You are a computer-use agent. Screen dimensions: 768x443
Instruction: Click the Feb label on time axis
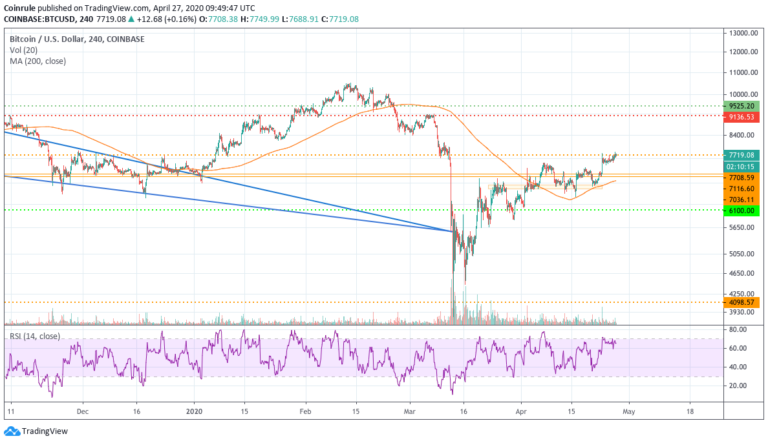[305, 412]
